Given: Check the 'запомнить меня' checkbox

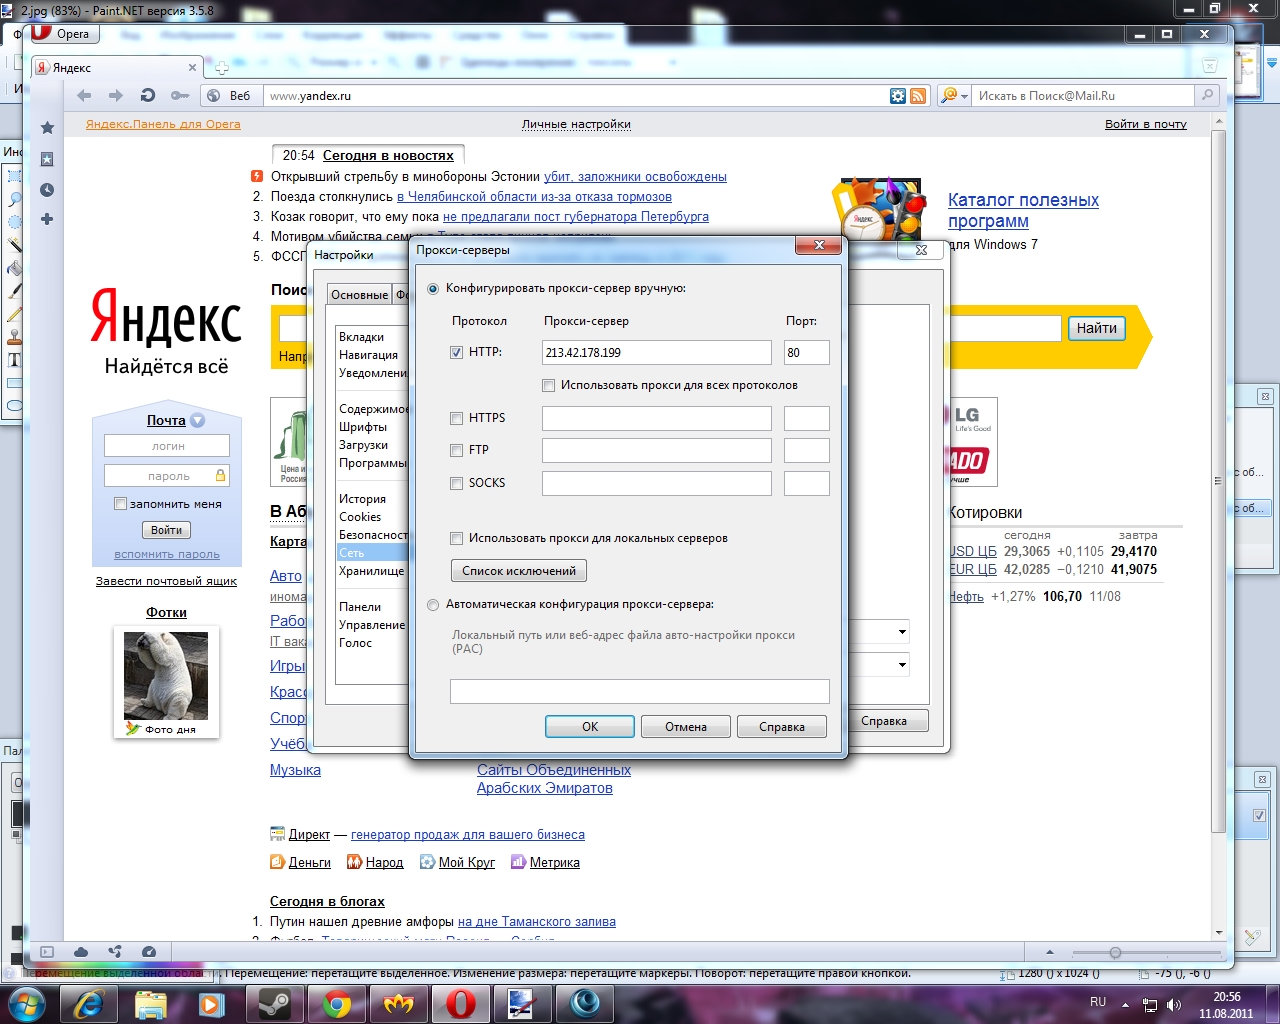Looking at the screenshot, I should 120,504.
